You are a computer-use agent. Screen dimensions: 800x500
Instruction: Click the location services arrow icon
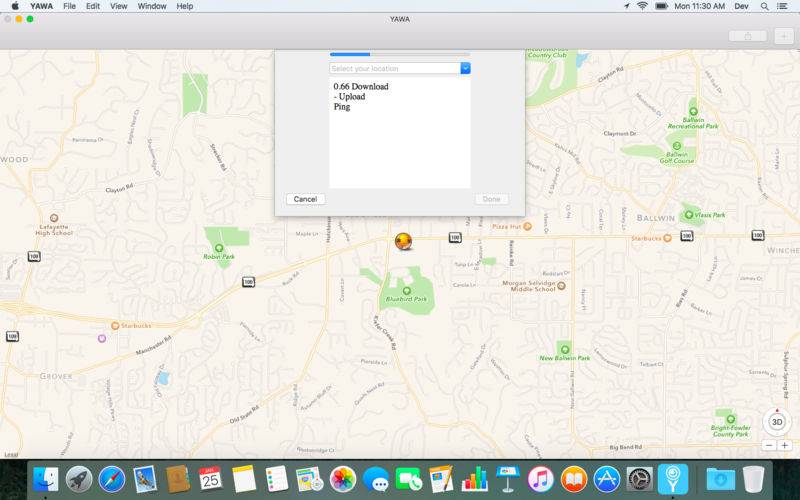click(627, 6)
